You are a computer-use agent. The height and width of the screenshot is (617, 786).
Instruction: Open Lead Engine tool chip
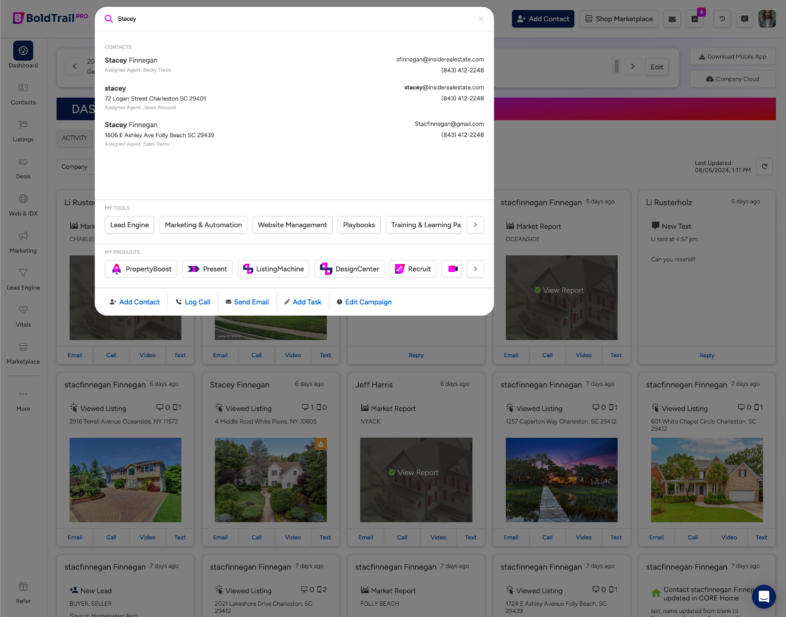[x=129, y=225]
